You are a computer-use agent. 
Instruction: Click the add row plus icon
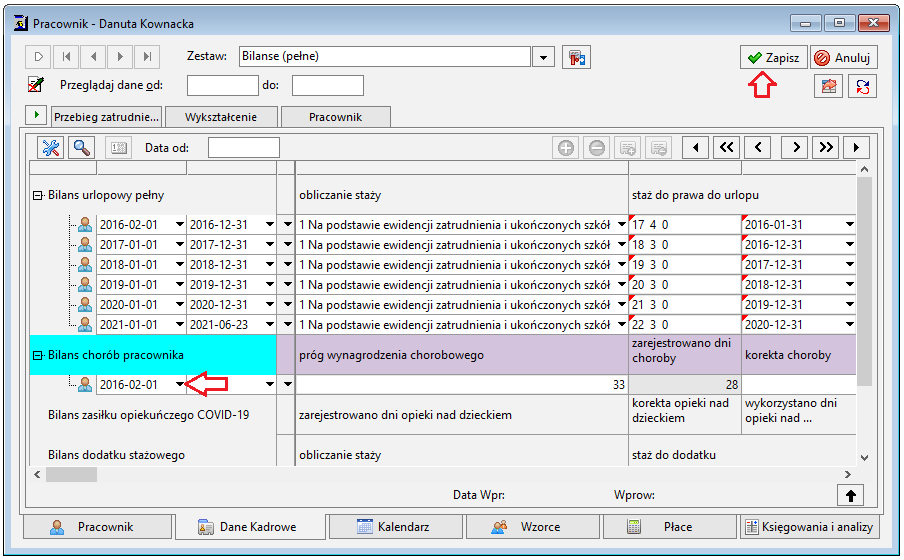coord(566,148)
